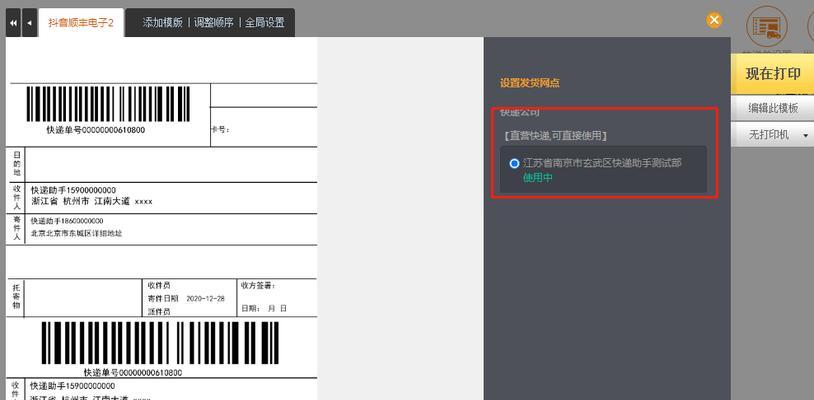Open the express delivery settings truck icon
The width and height of the screenshot is (814, 400).
coord(766,27)
